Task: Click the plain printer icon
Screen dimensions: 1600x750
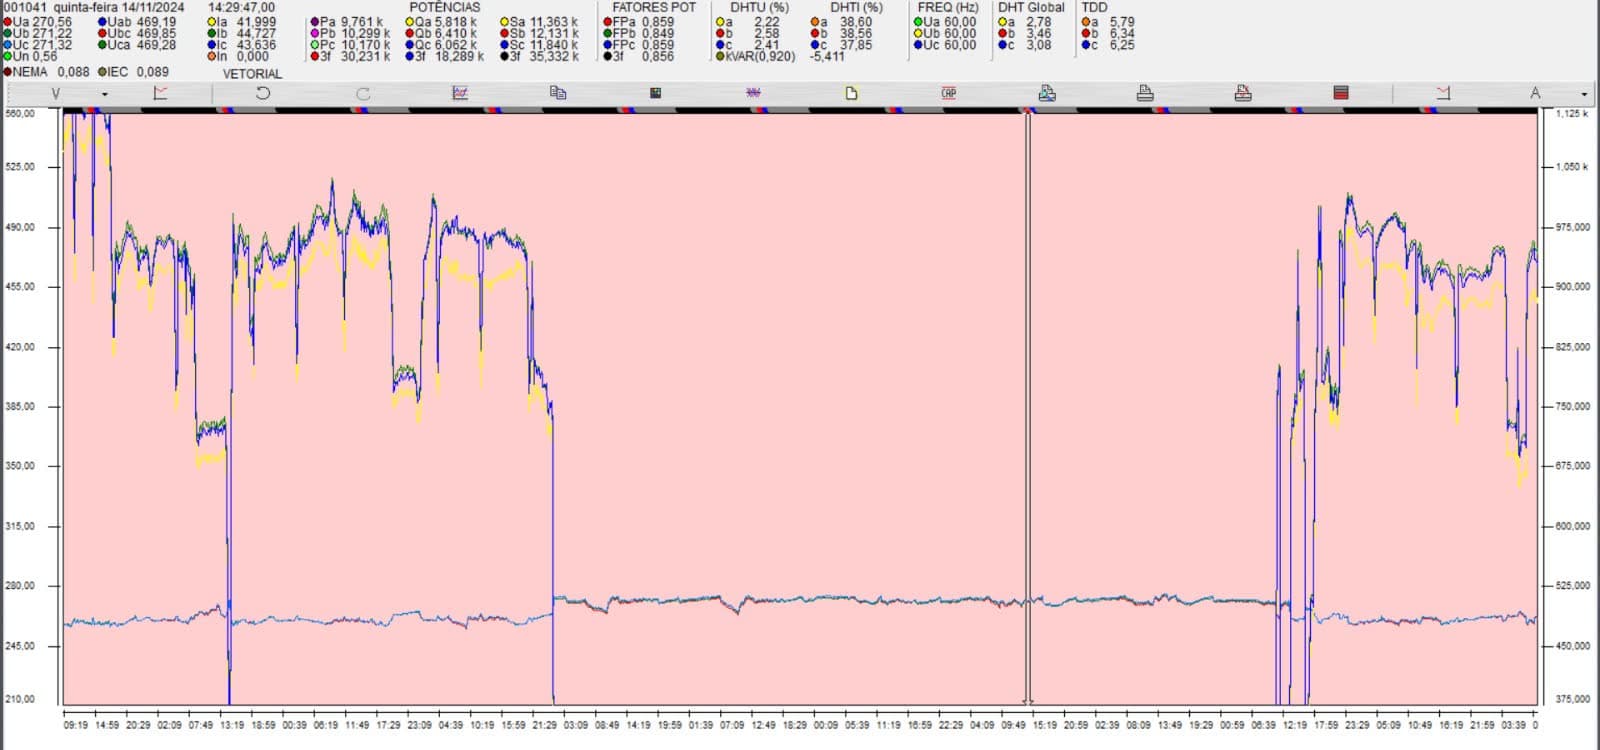Action: click(1145, 93)
